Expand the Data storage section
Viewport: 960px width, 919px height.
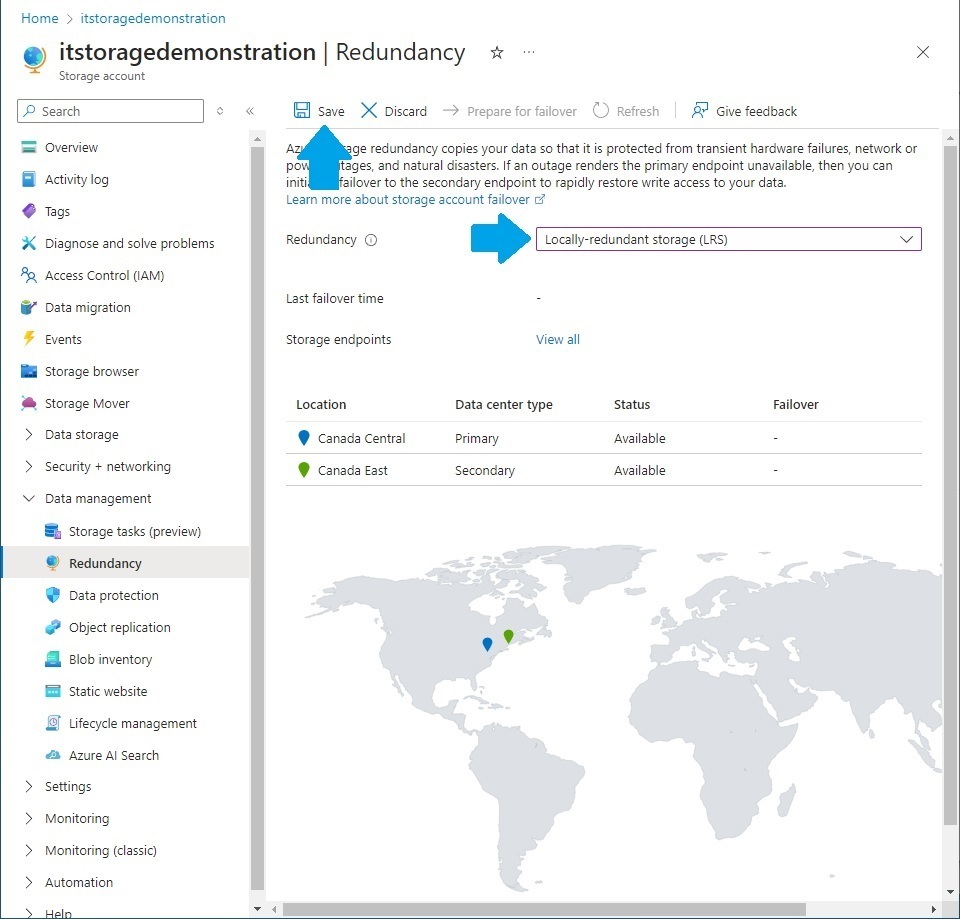(29, 435)
